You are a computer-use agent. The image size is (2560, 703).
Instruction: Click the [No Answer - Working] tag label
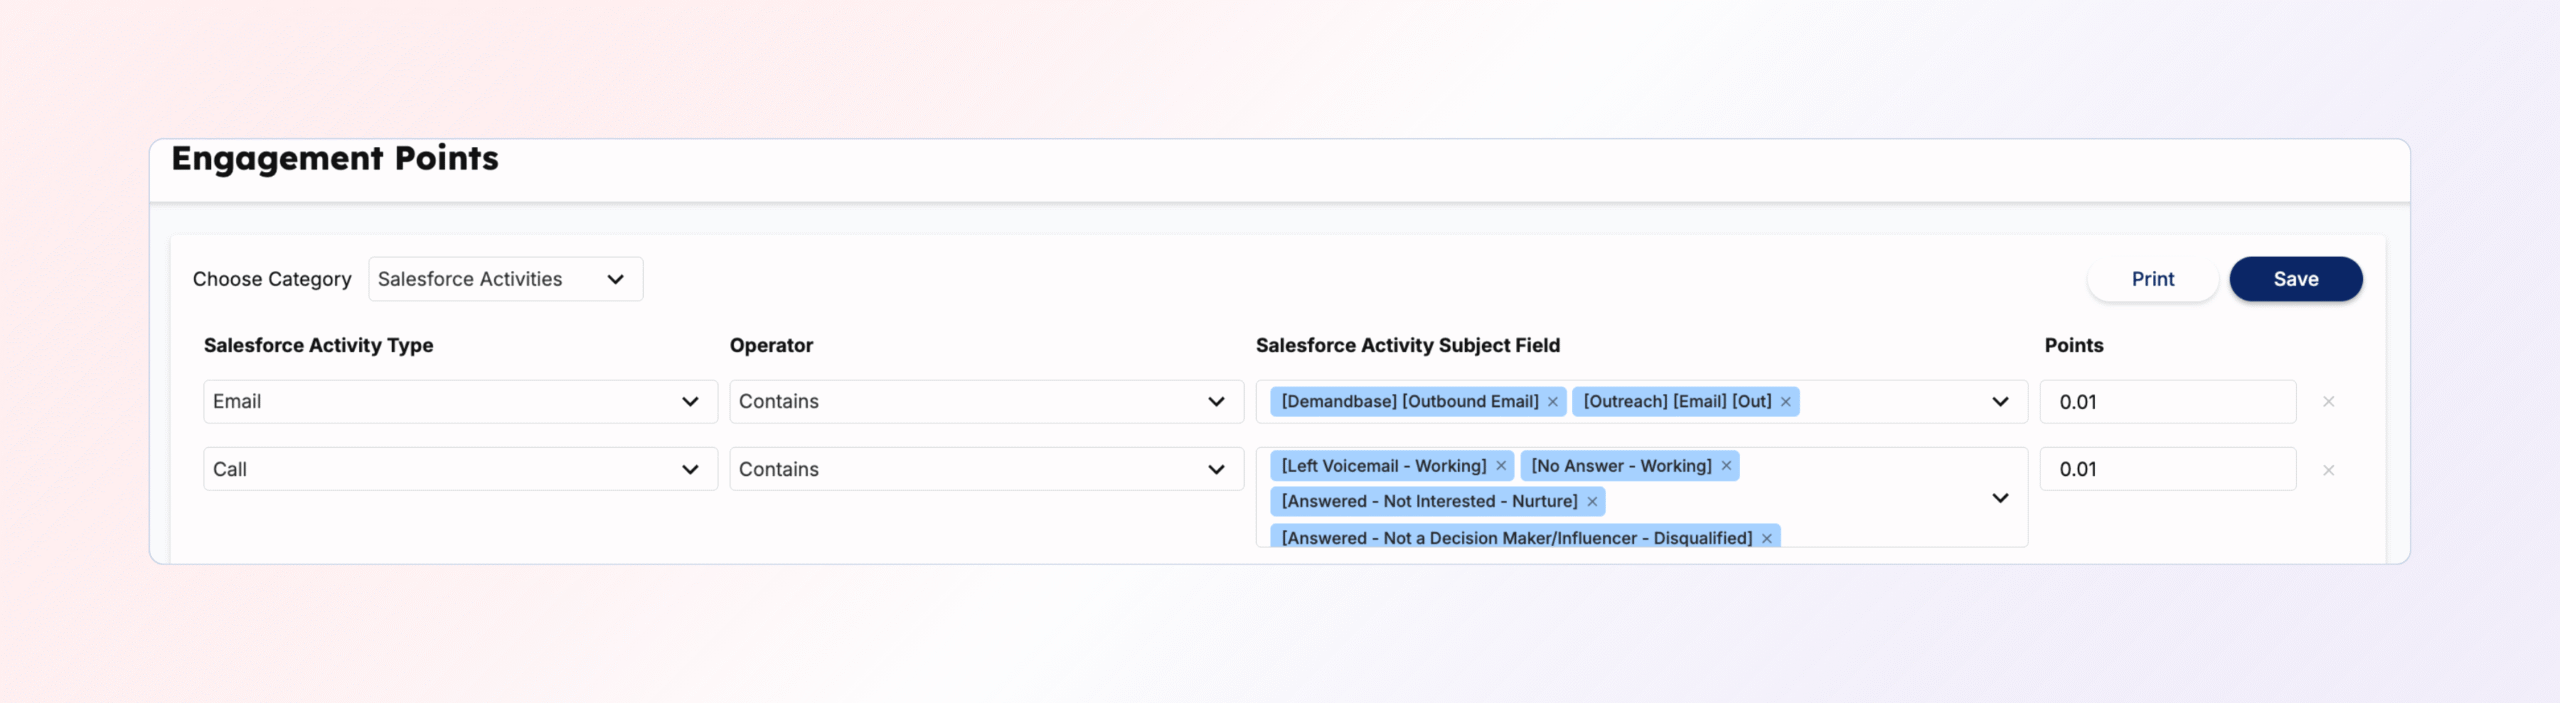[x=1621, y=466]
